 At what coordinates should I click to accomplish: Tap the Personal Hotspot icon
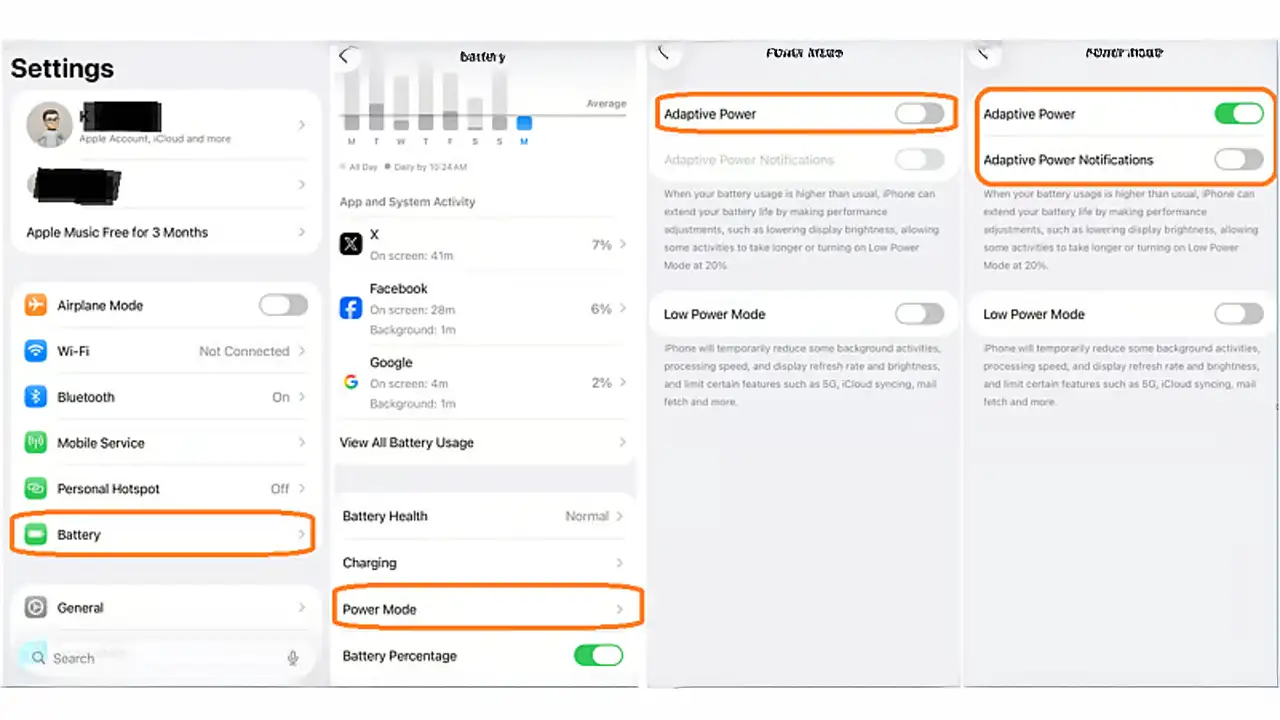click(x=37, y=489)
